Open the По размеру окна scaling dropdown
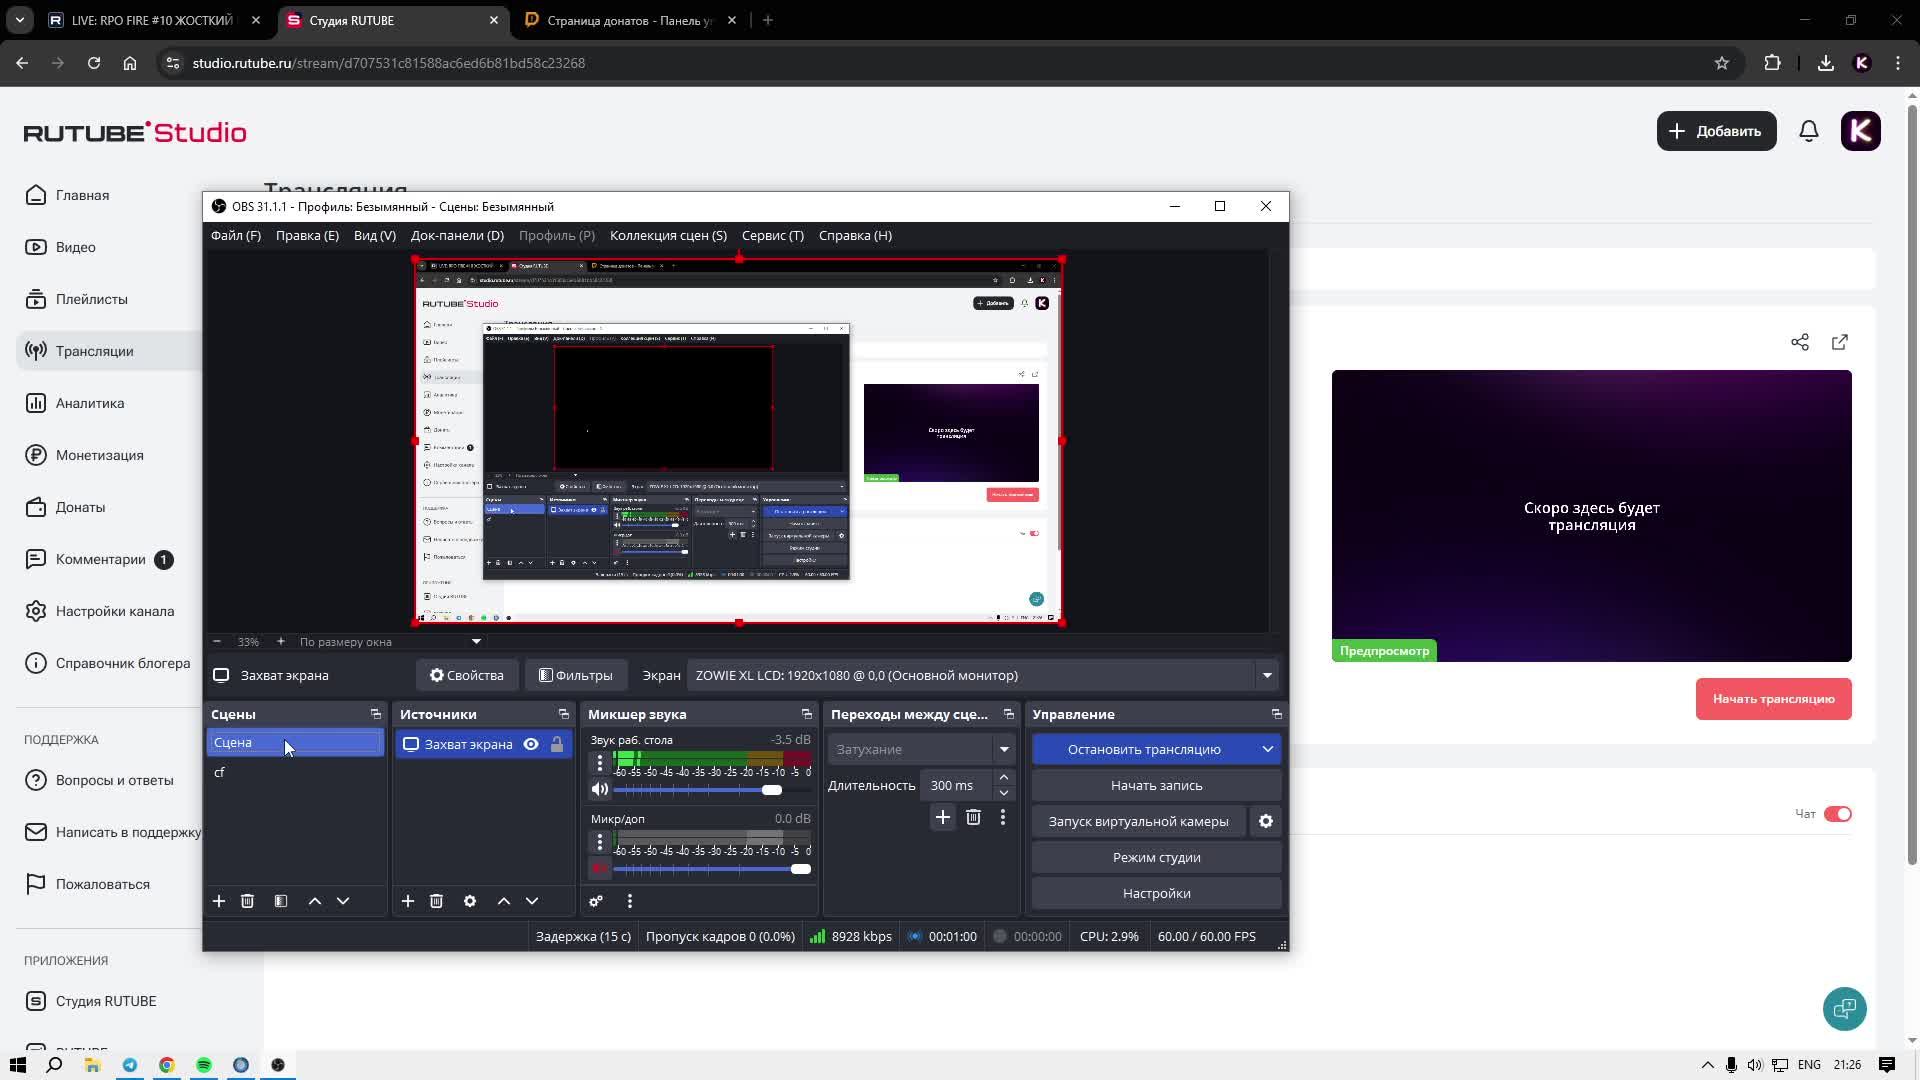 pos(390,642)
